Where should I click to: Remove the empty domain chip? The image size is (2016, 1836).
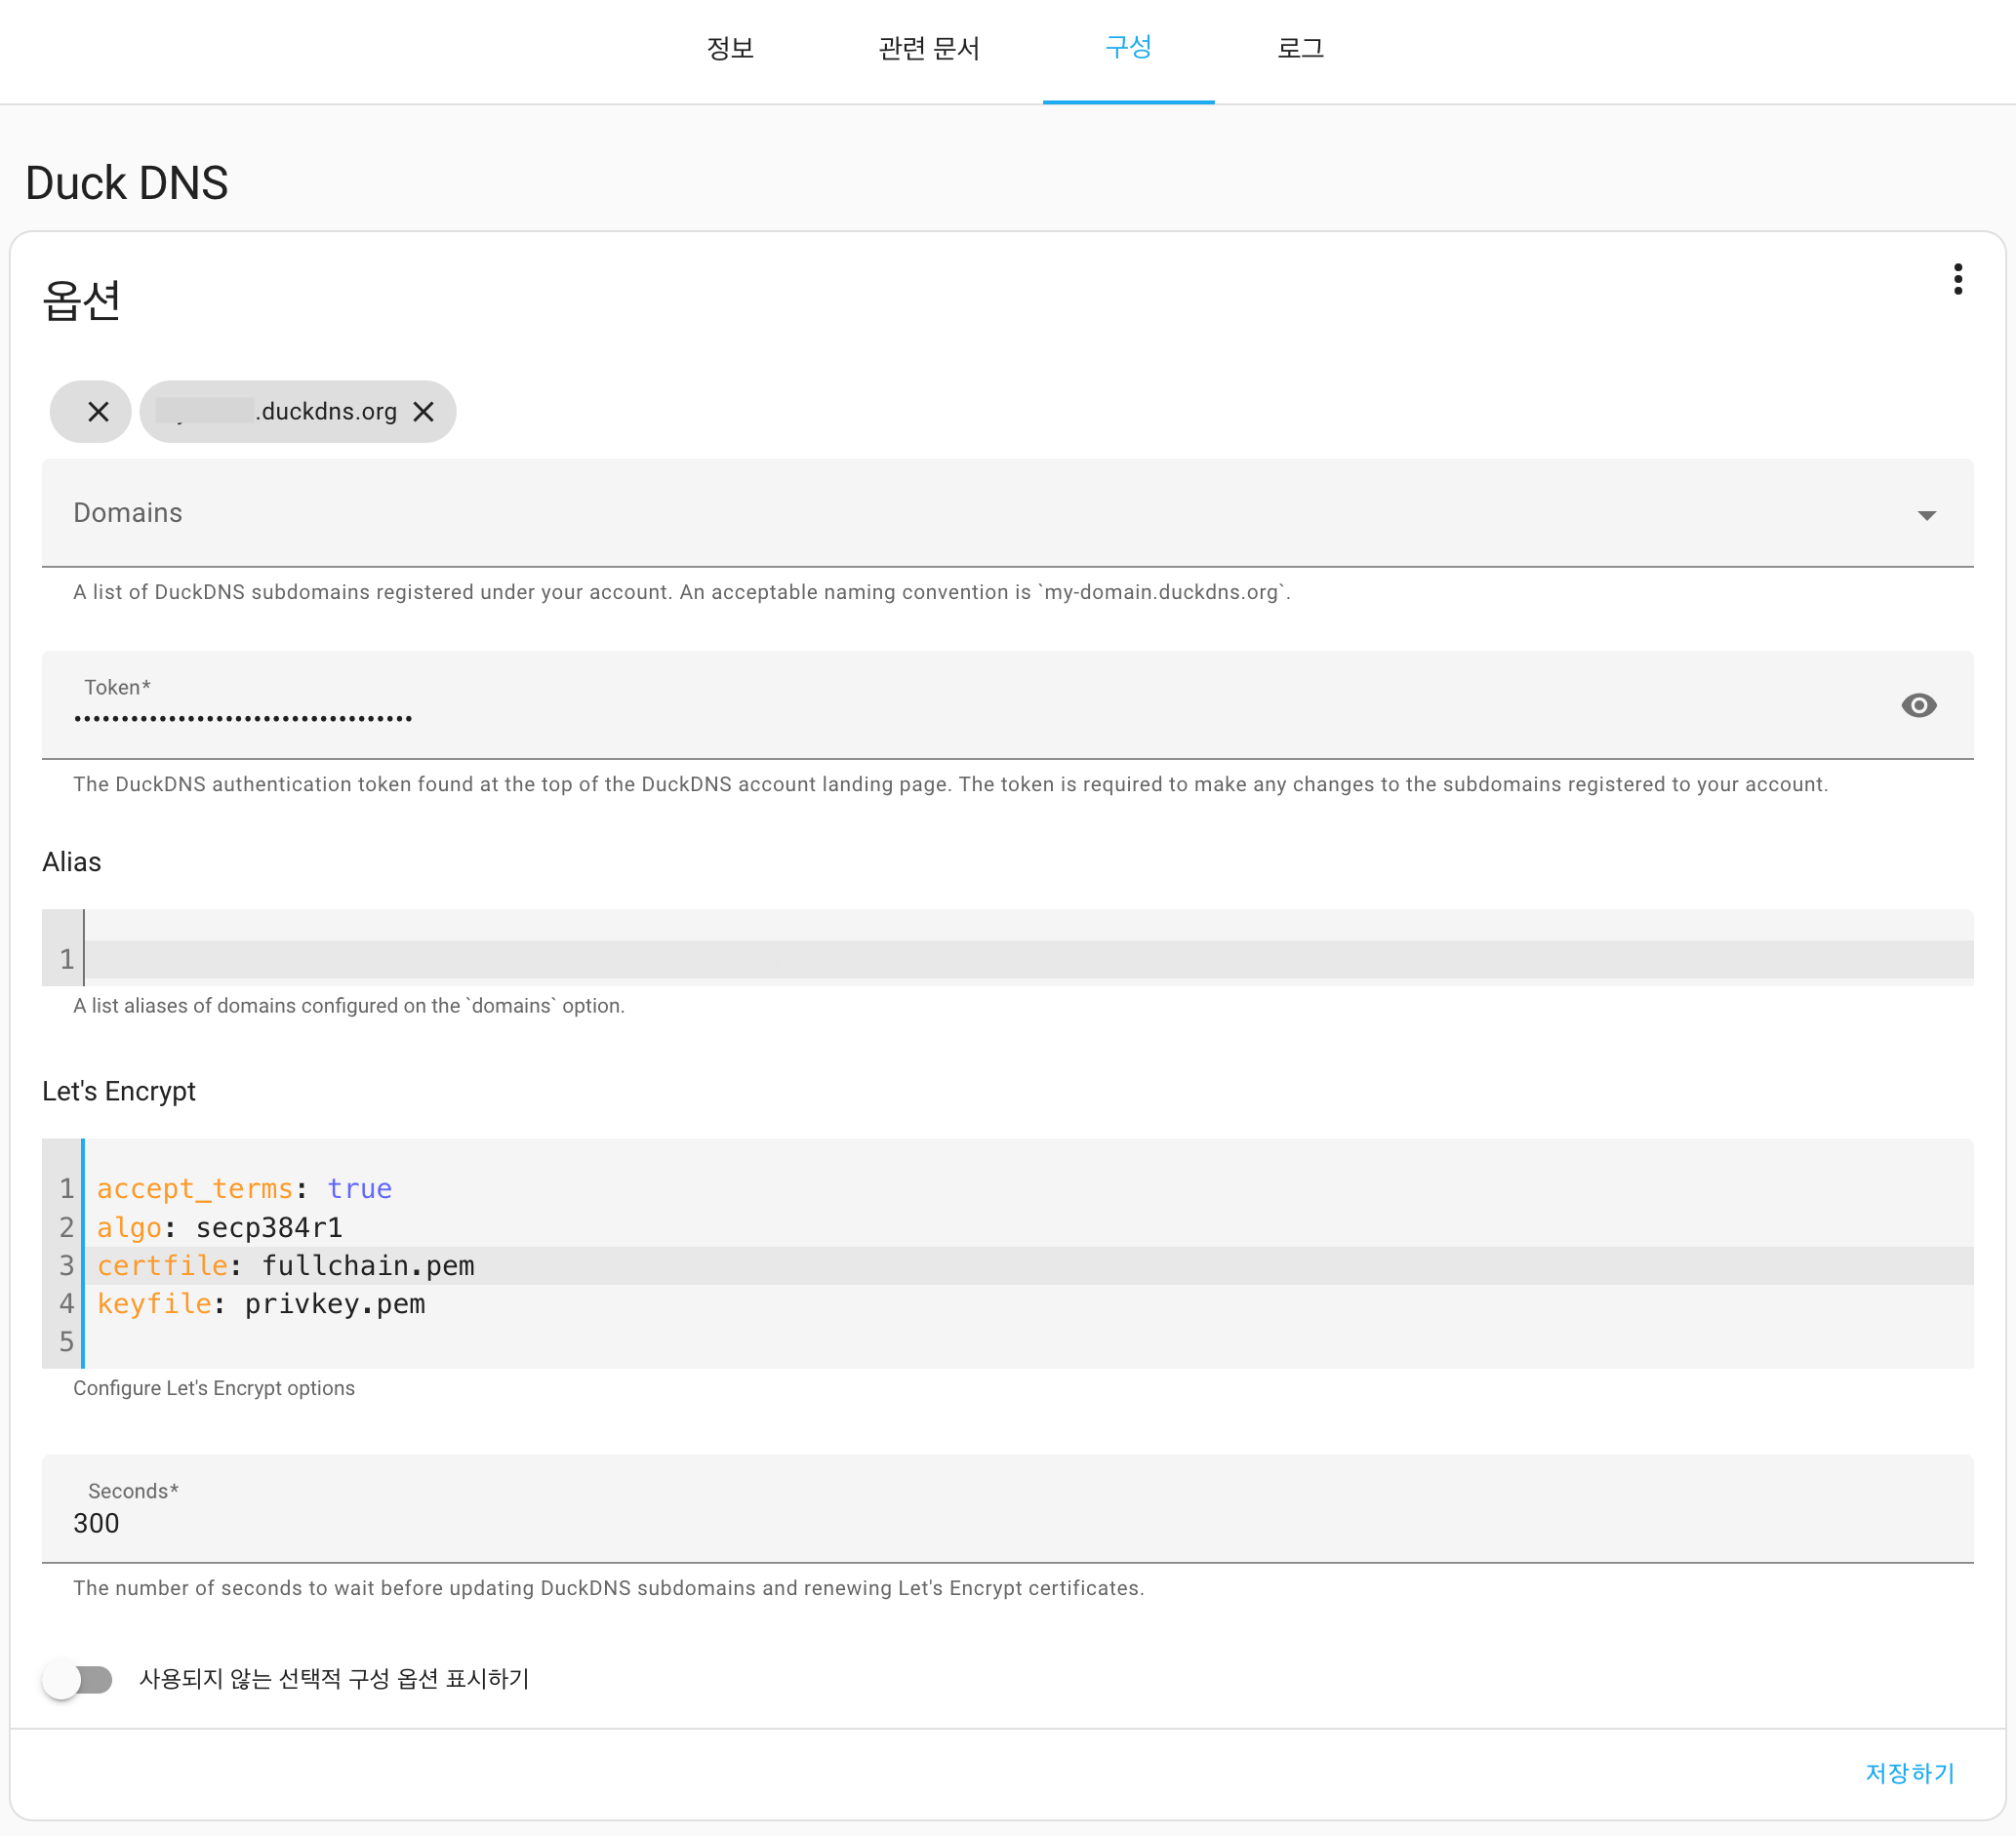(x=98, y=411)
